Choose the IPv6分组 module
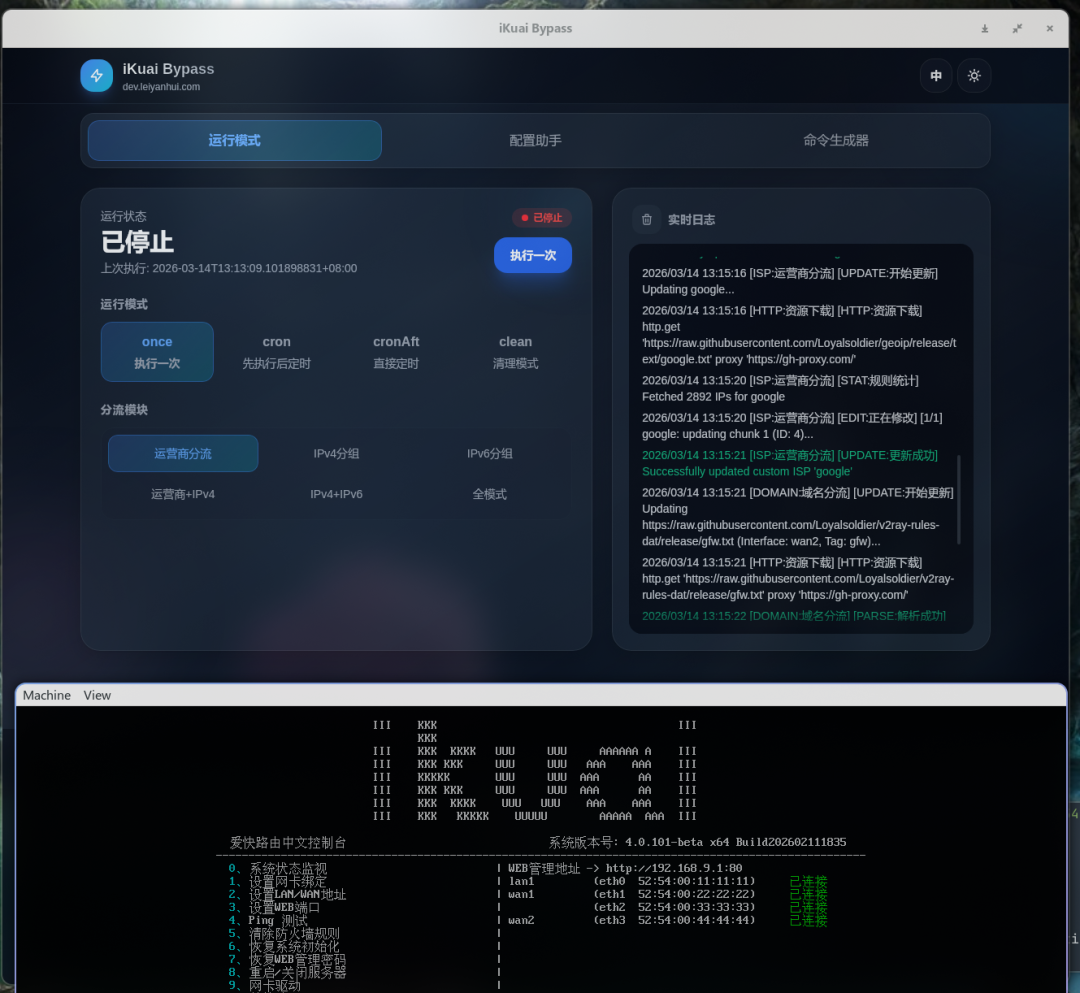Image resolution: width=1080 pixels, height=993 pixels. [x=490, y=454]
